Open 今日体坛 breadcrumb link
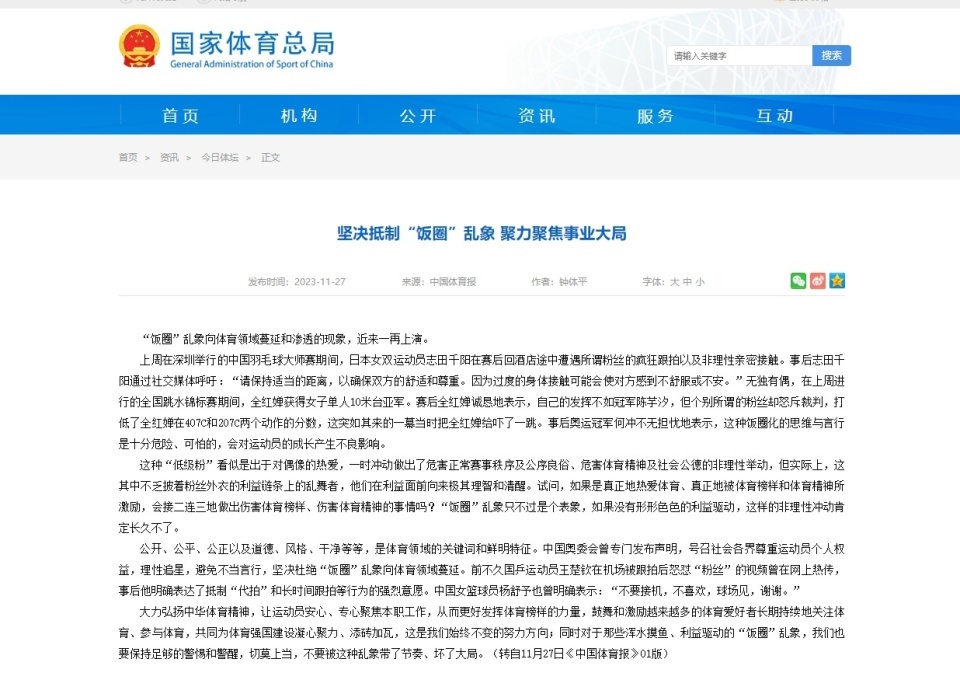 220,158
